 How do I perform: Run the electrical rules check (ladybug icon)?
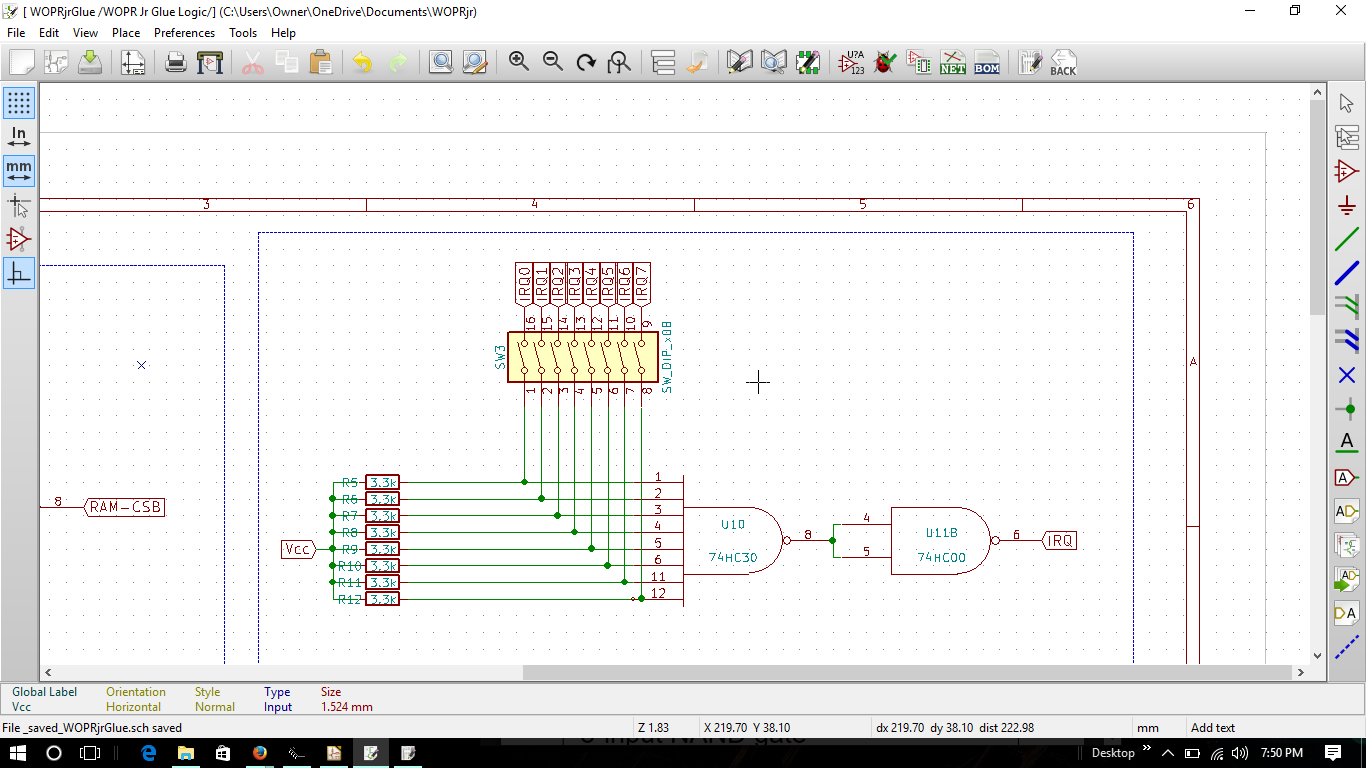pyautogui.click(x=884, y=62)
